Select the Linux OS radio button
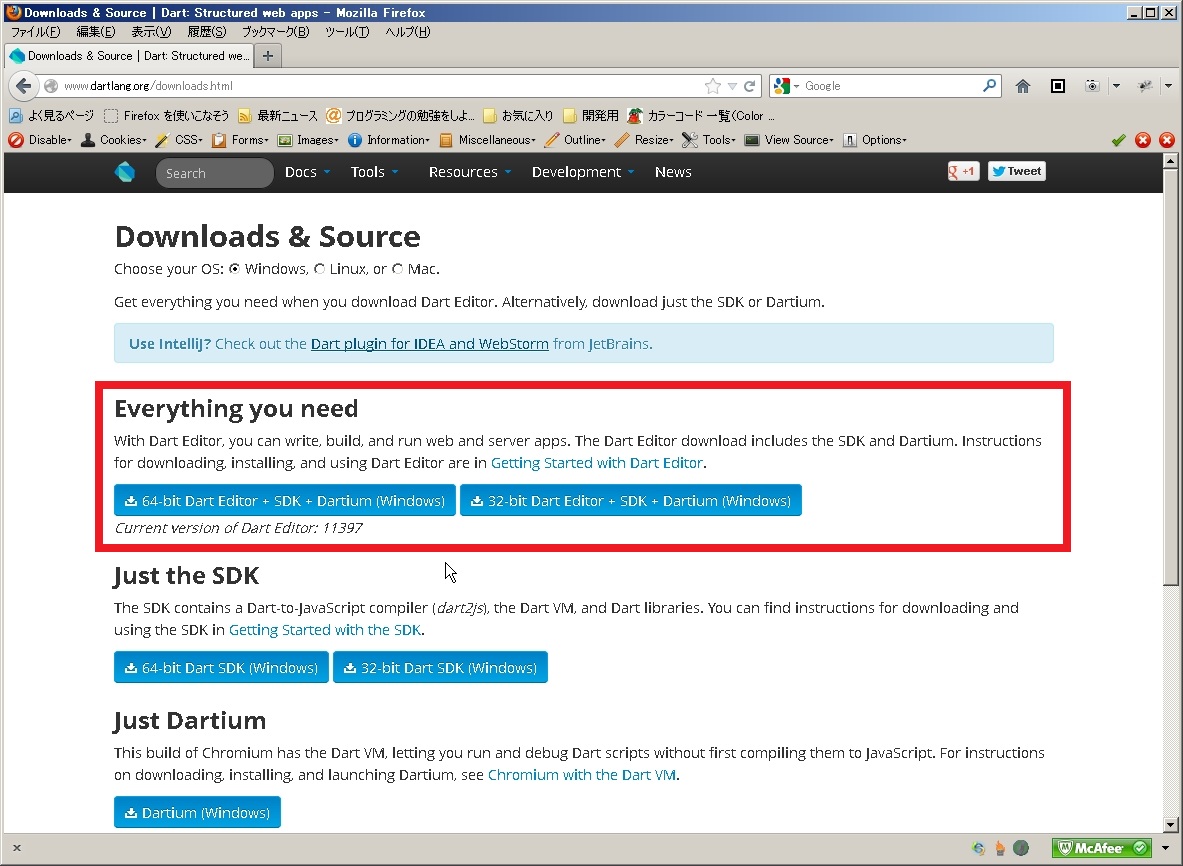This screenshot has width=1183, height=866. [319, 269]
